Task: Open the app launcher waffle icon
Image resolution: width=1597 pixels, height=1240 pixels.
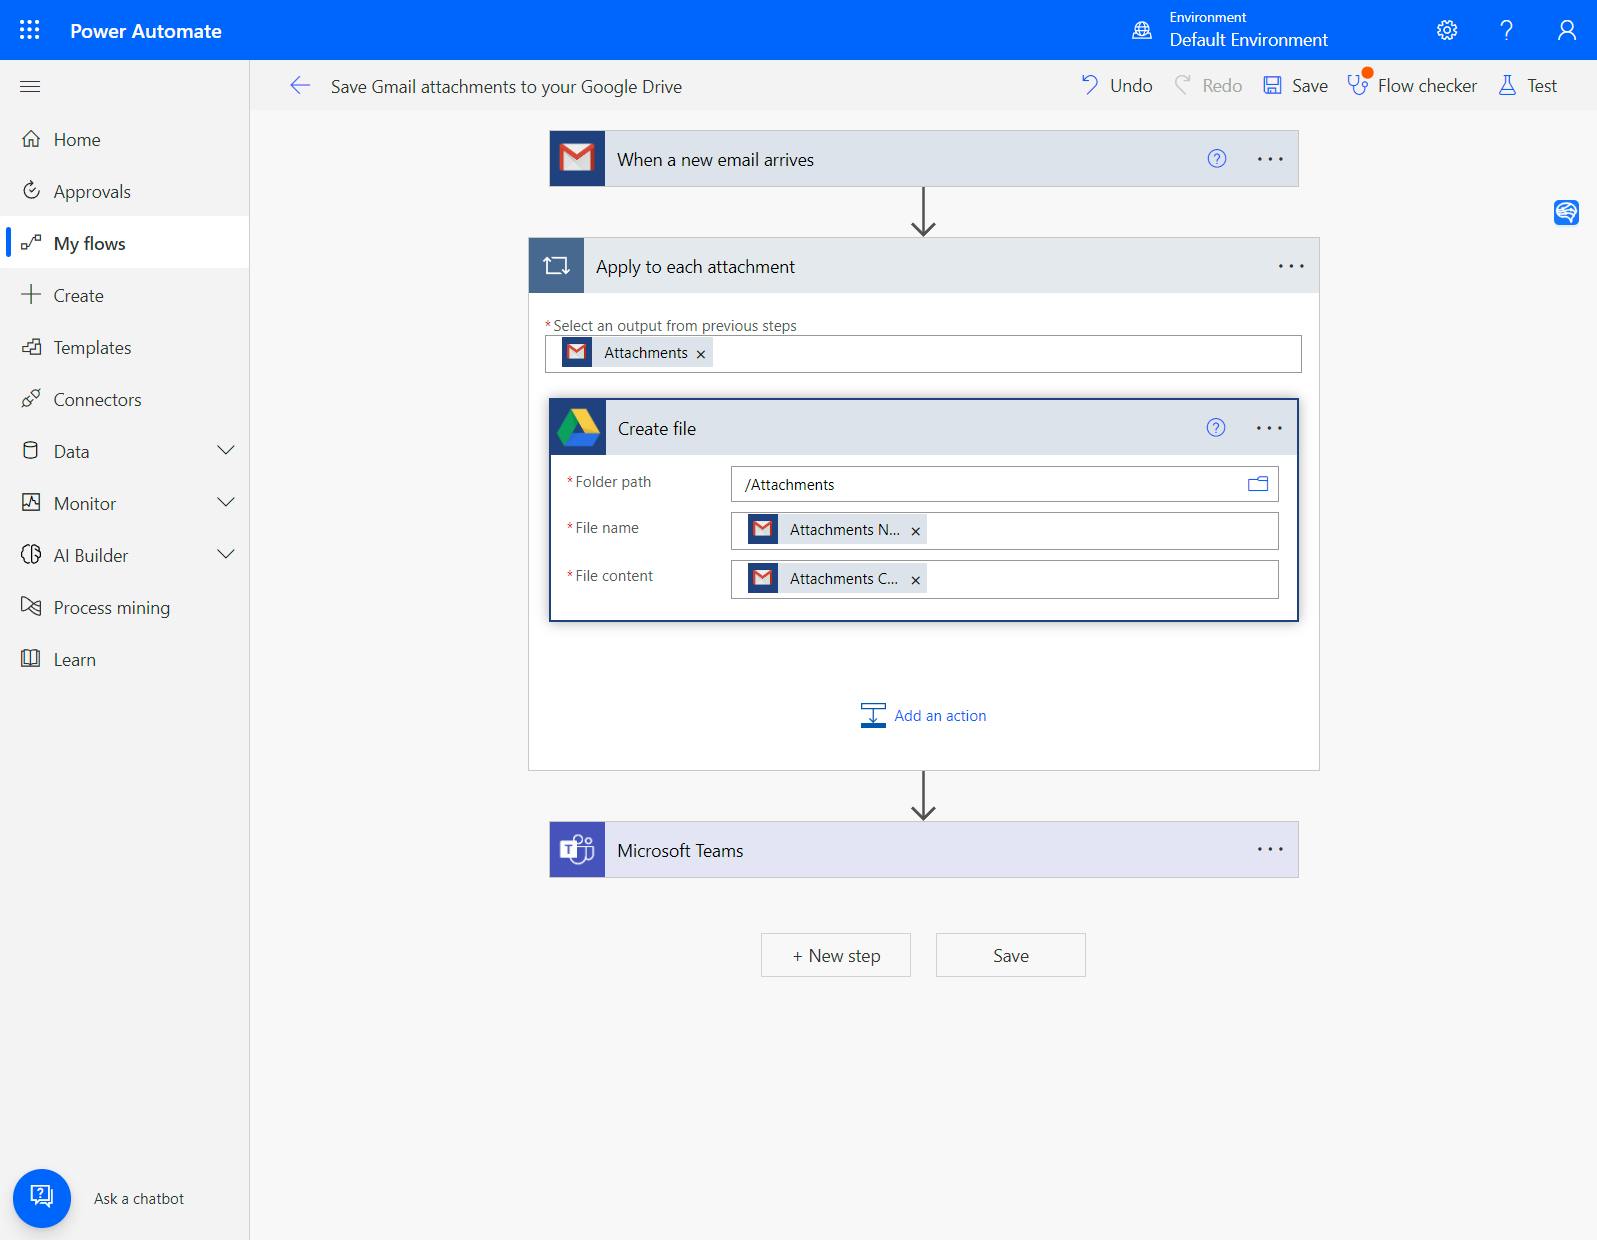Action: tap(30, 30)
